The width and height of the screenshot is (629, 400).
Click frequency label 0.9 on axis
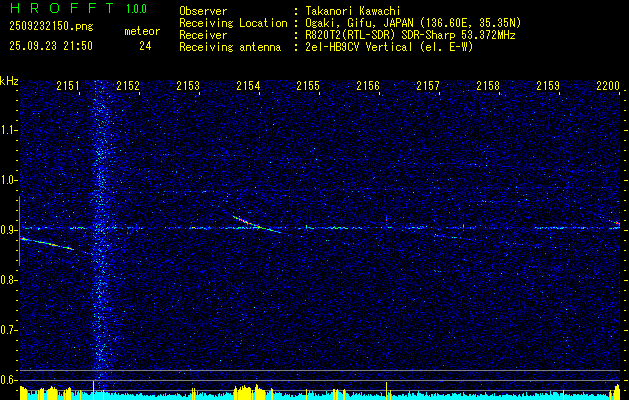click(x=8, y=230)
